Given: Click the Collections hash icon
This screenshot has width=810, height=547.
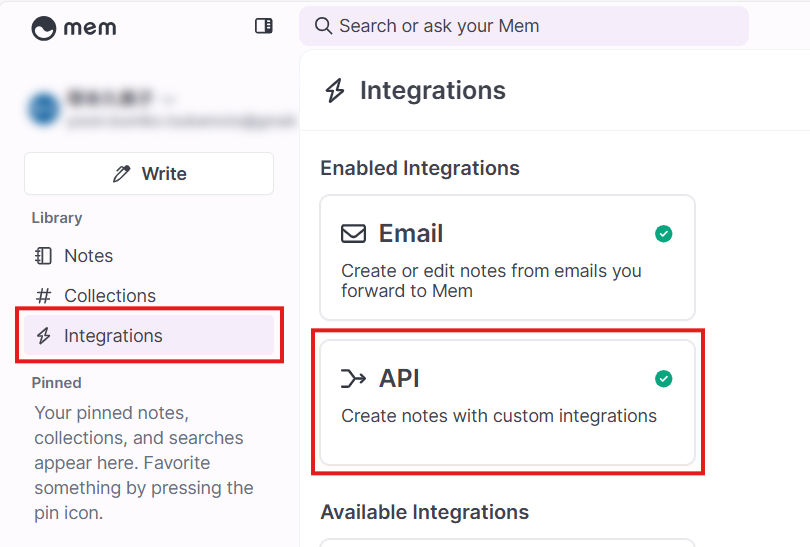Looking at the screenshot, I should (43, 296).
